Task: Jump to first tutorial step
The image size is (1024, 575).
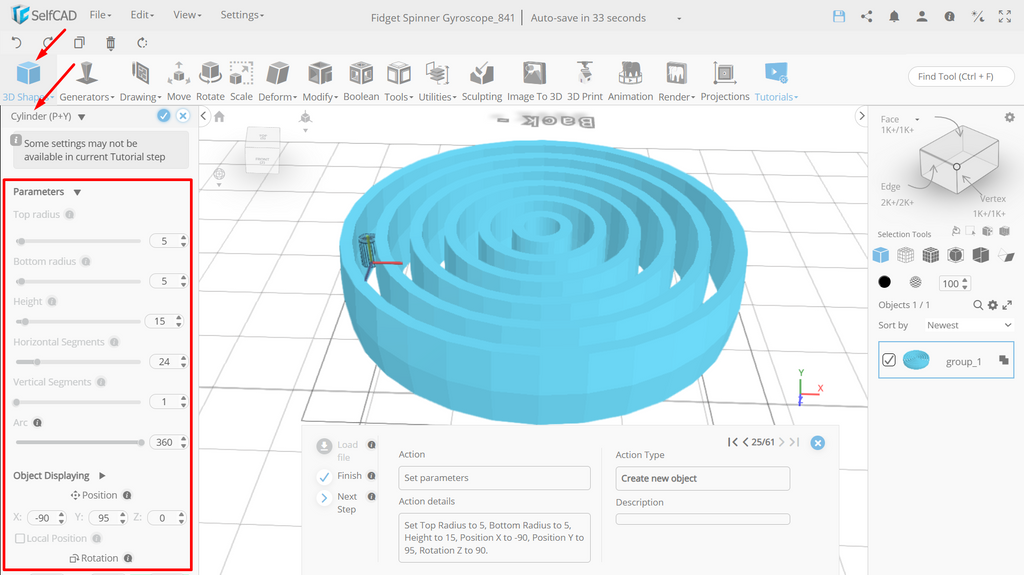Action: tap(732, 442)
